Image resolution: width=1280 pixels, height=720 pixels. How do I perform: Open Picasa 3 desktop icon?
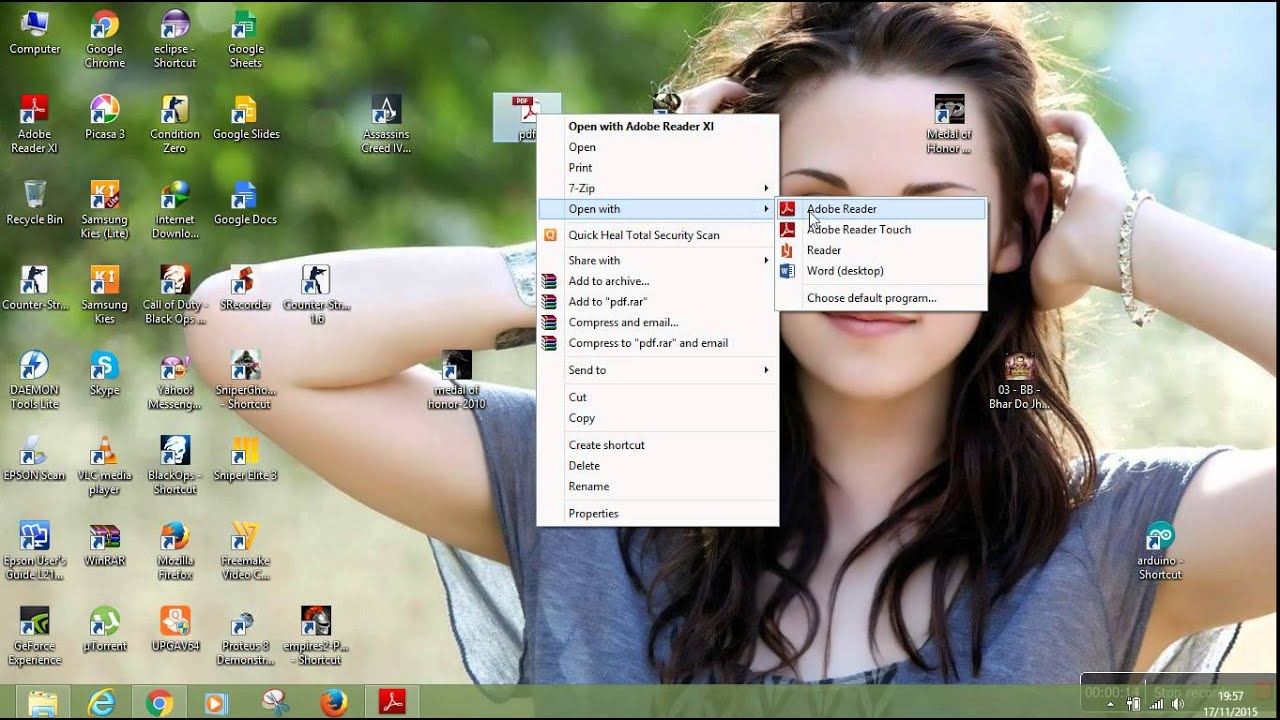(x=104, y=118)
